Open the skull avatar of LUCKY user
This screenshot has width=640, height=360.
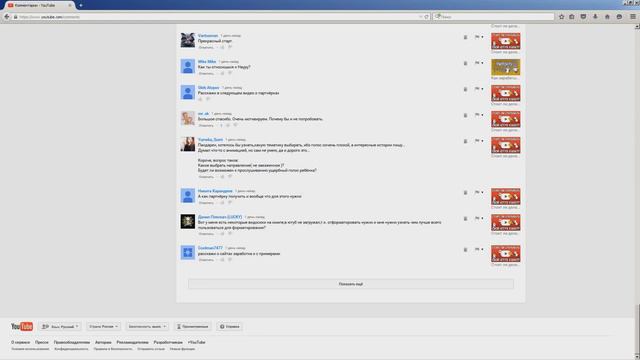click(x=188, y=221)
